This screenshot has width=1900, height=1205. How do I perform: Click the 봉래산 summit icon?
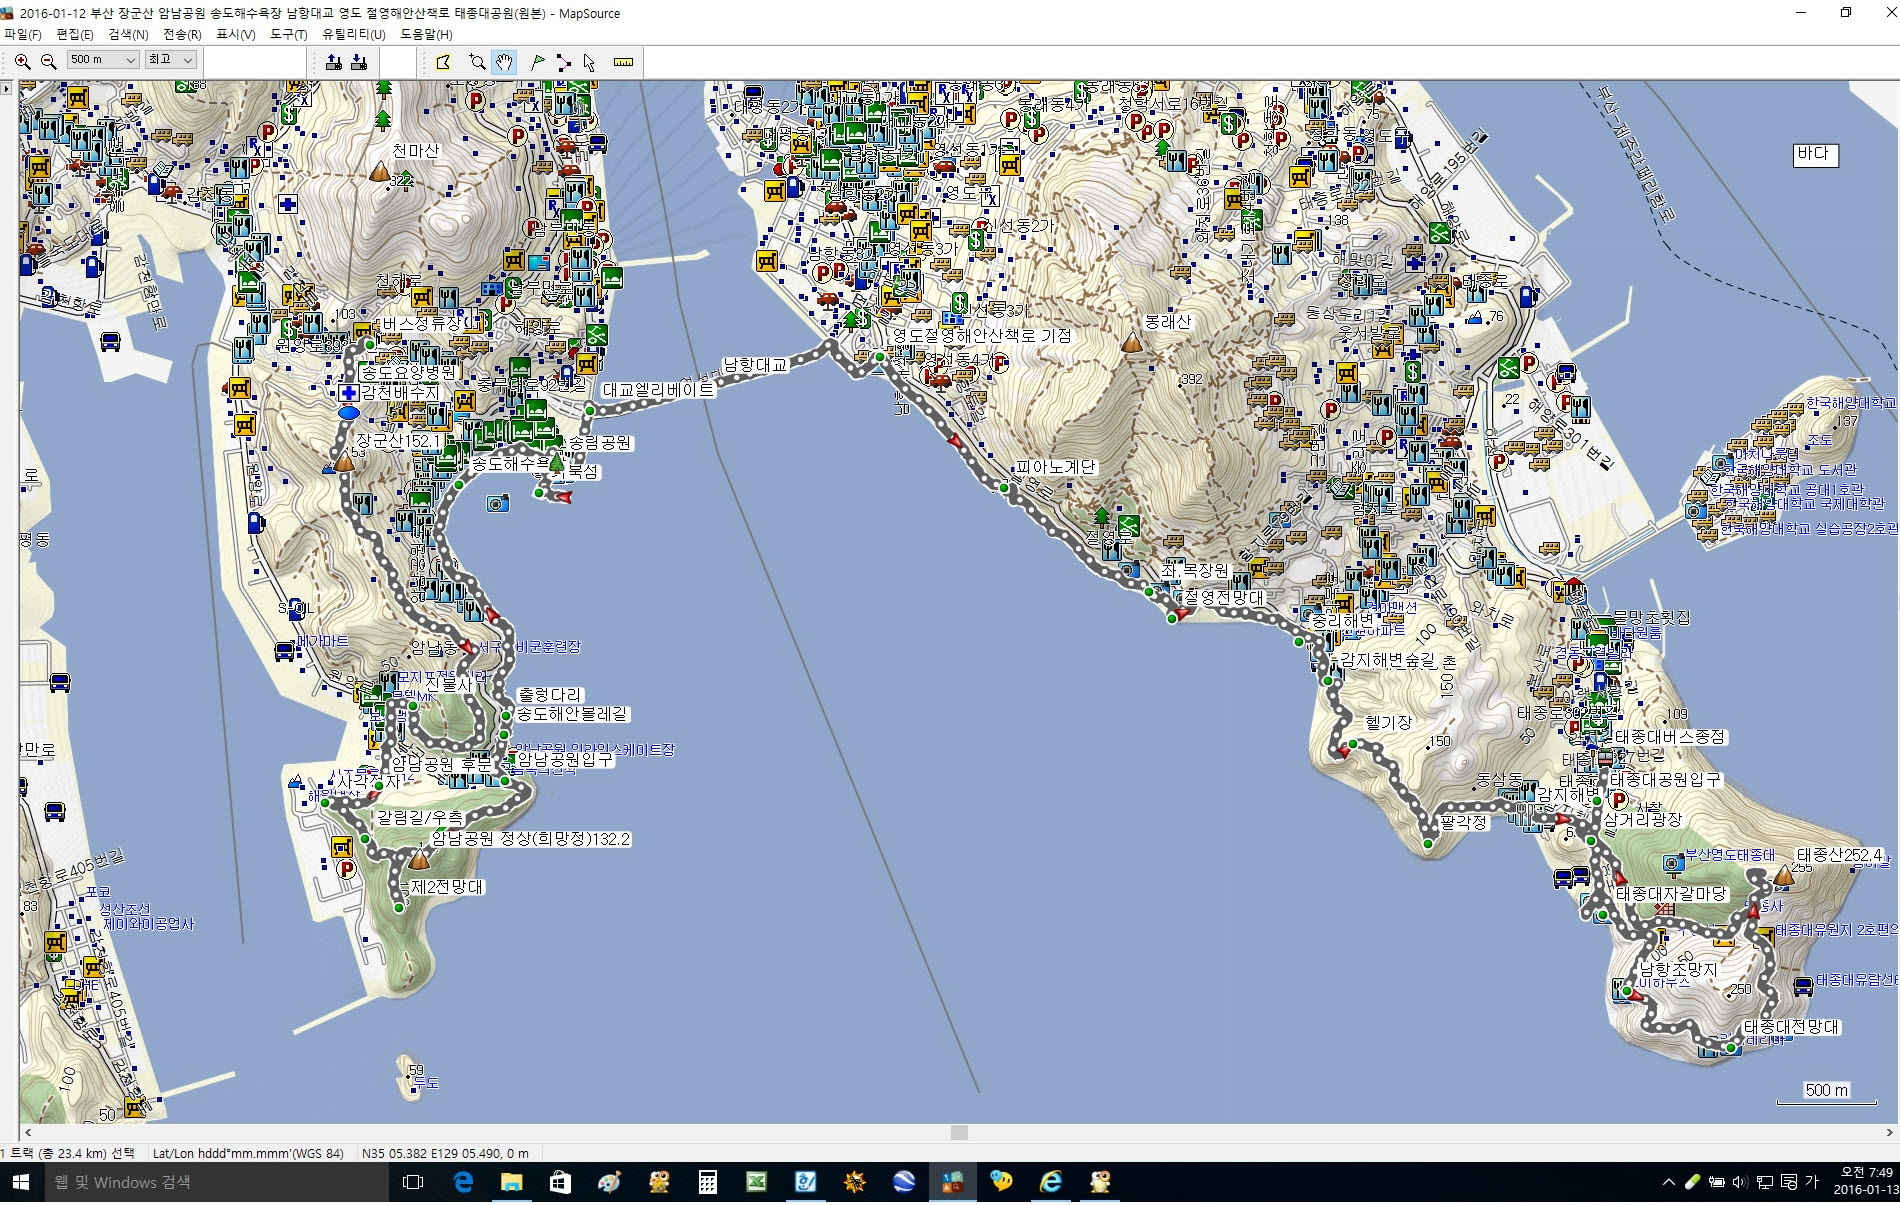point(1132,343)
